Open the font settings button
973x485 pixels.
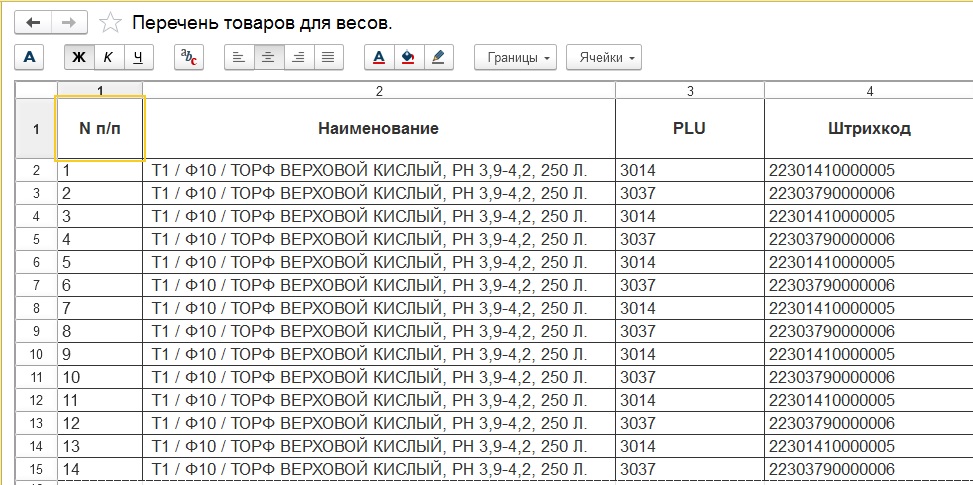29,58
